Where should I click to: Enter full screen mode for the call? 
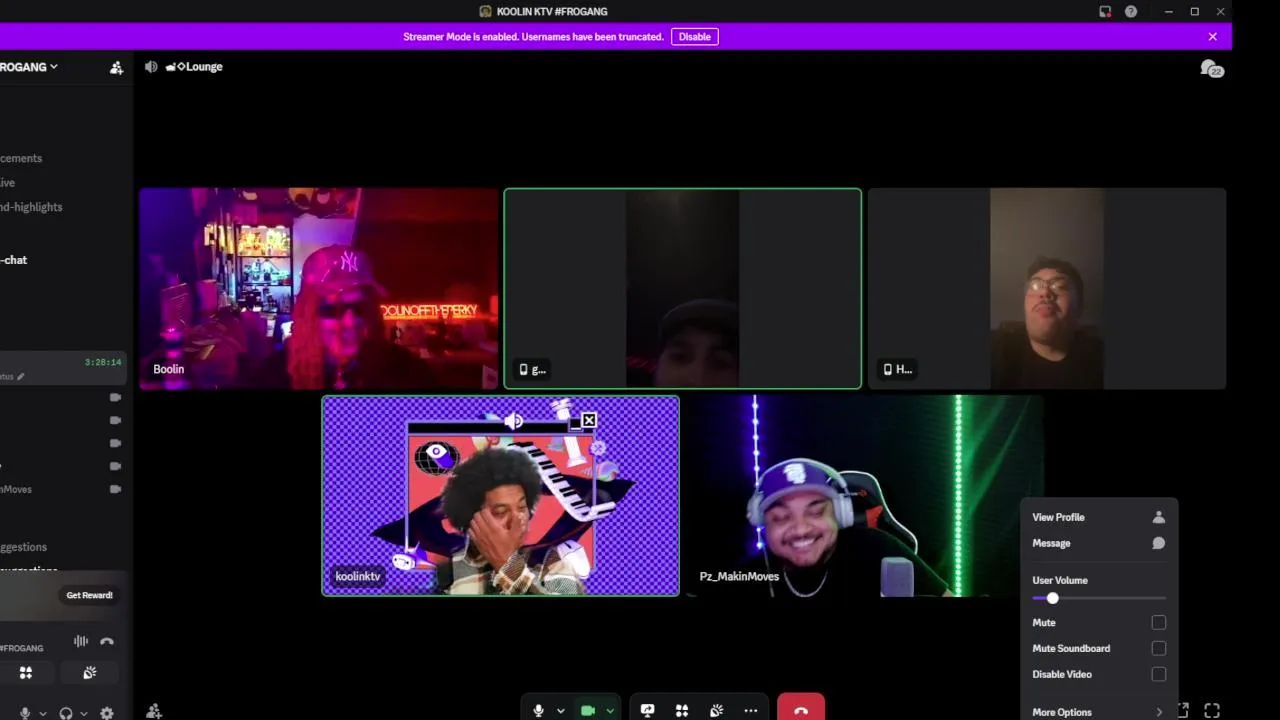point(1212,710)
